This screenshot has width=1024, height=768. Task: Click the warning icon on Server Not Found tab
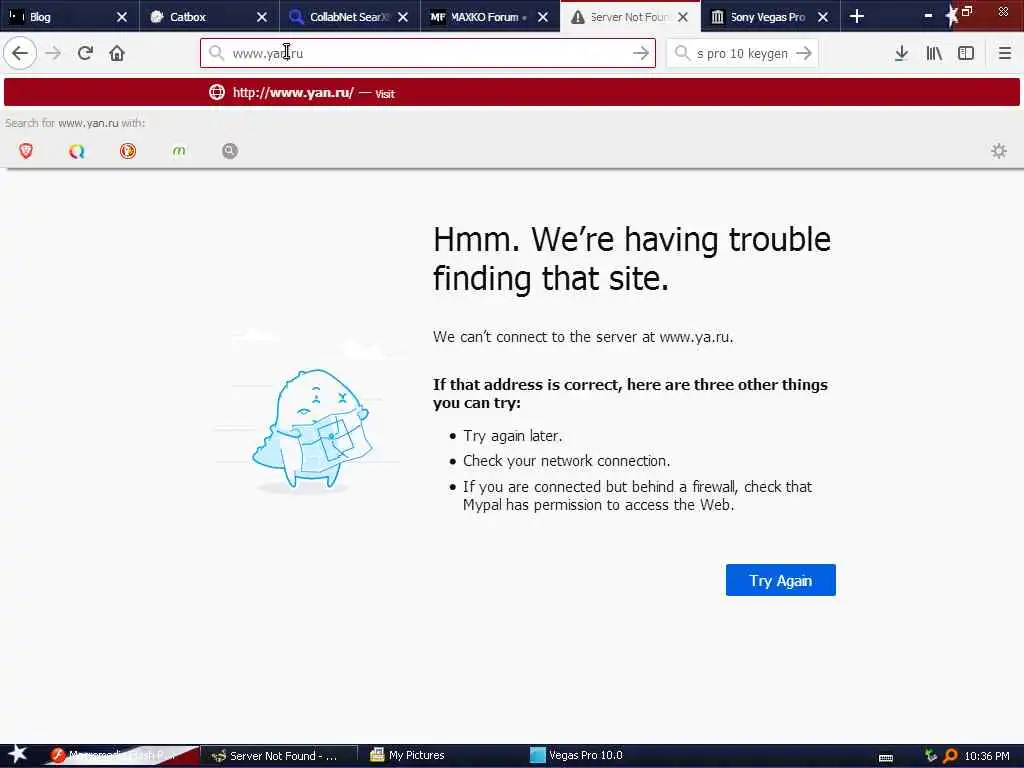click(577, 18)
